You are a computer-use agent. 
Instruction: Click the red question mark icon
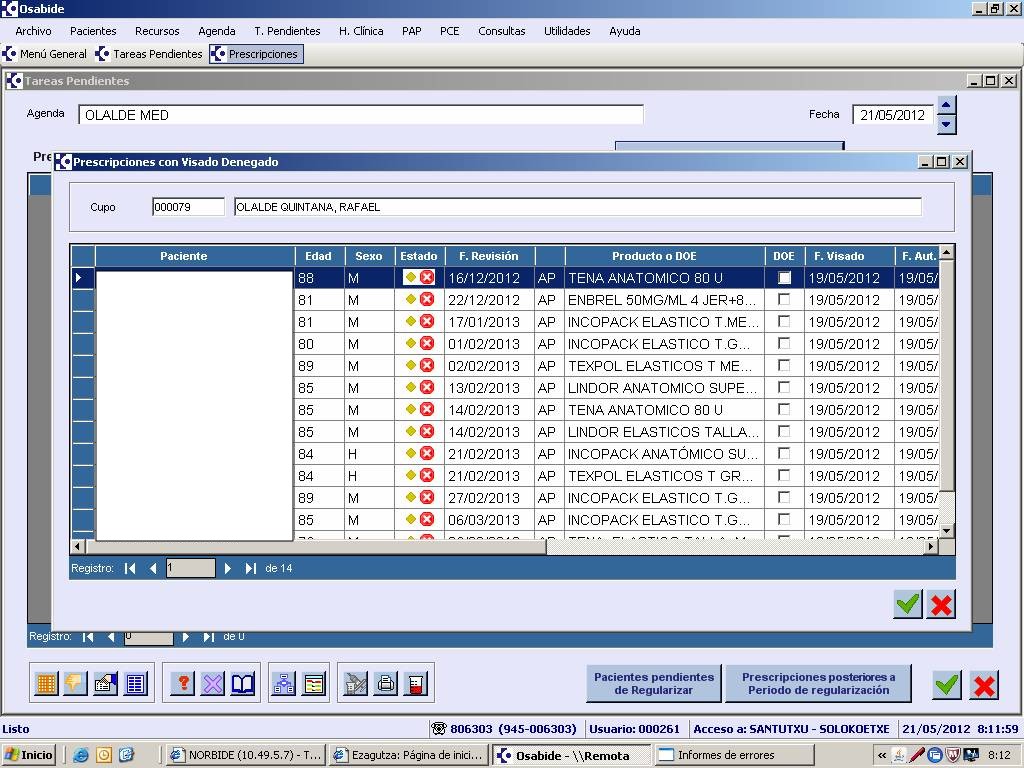tap(182, 684)
